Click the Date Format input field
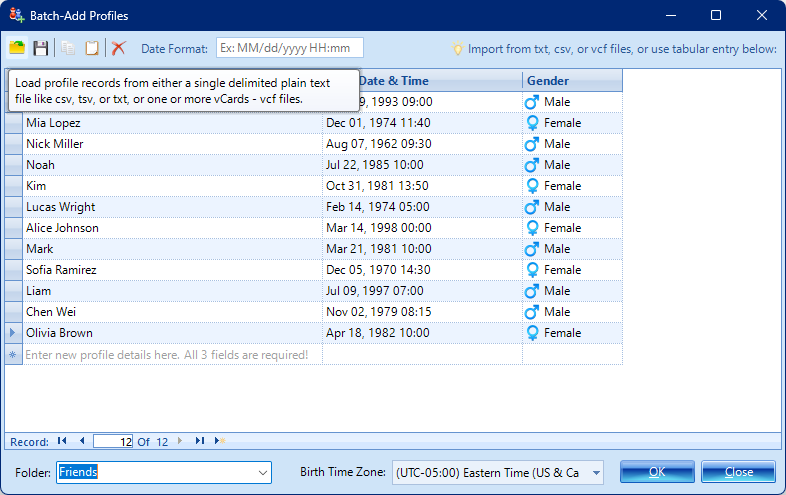Image resolution: width=786 pixels, height=495 pixels. click(x=289, y=48)
